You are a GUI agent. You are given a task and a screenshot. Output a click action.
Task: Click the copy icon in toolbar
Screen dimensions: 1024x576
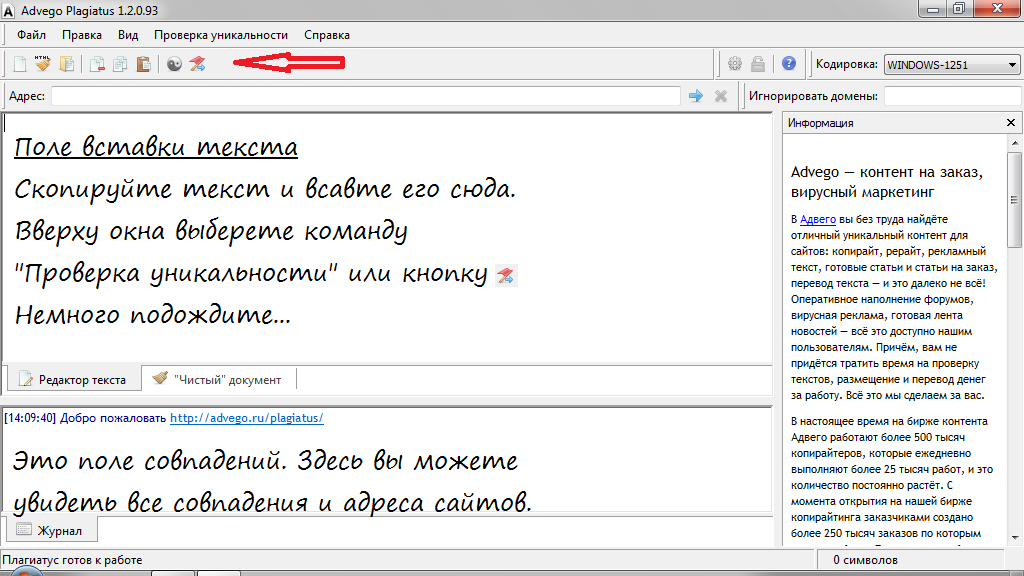point(120,63)
